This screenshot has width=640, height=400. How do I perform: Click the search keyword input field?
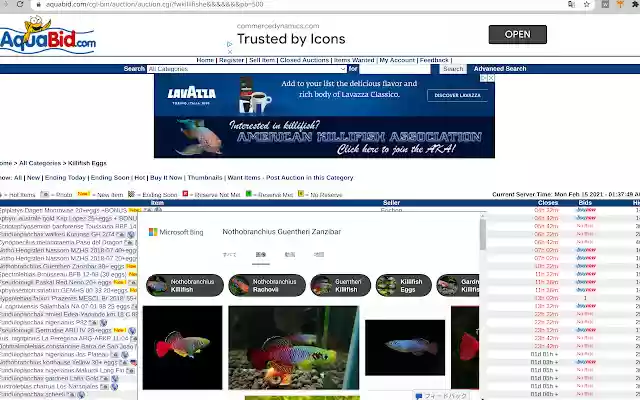(x=395, y=69)
